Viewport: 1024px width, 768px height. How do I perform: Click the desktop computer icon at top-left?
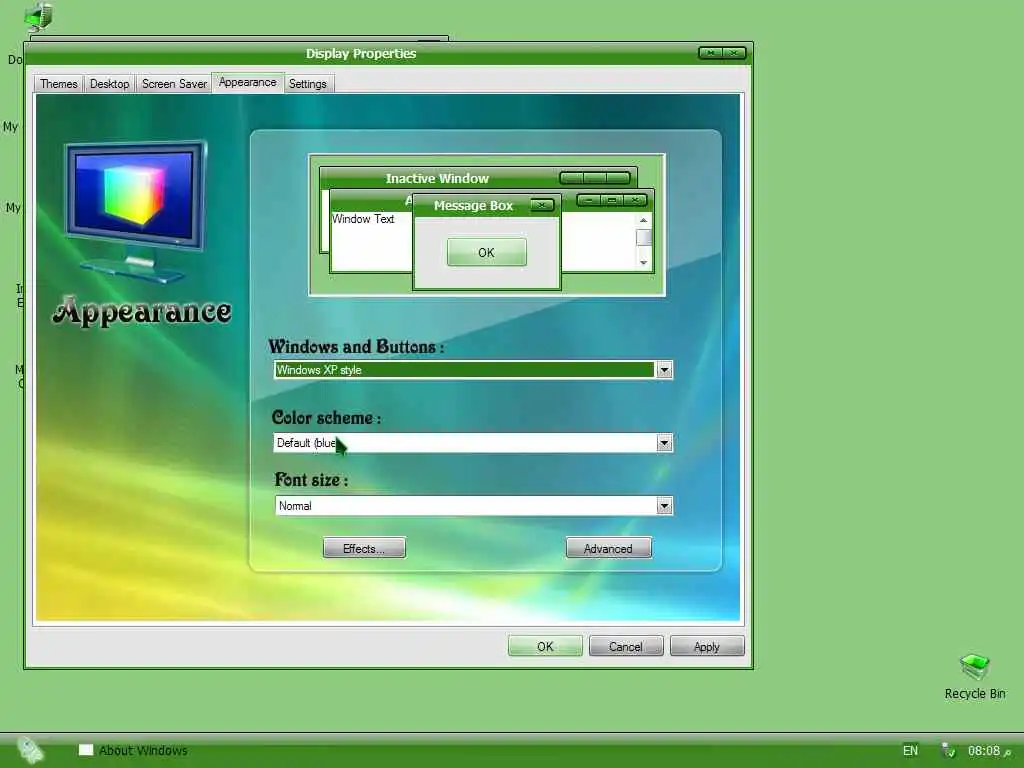39,16
